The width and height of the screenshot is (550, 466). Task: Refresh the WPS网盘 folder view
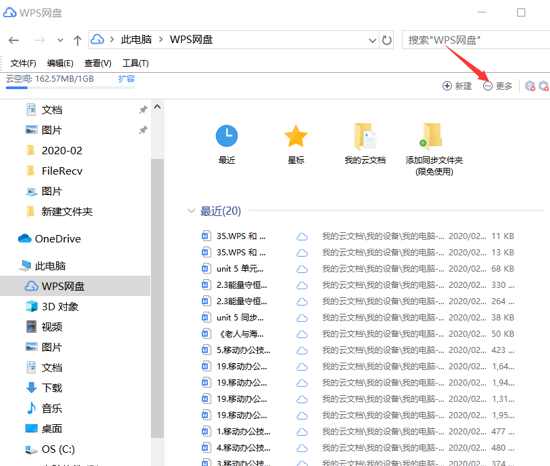click(x=387, y=40)
